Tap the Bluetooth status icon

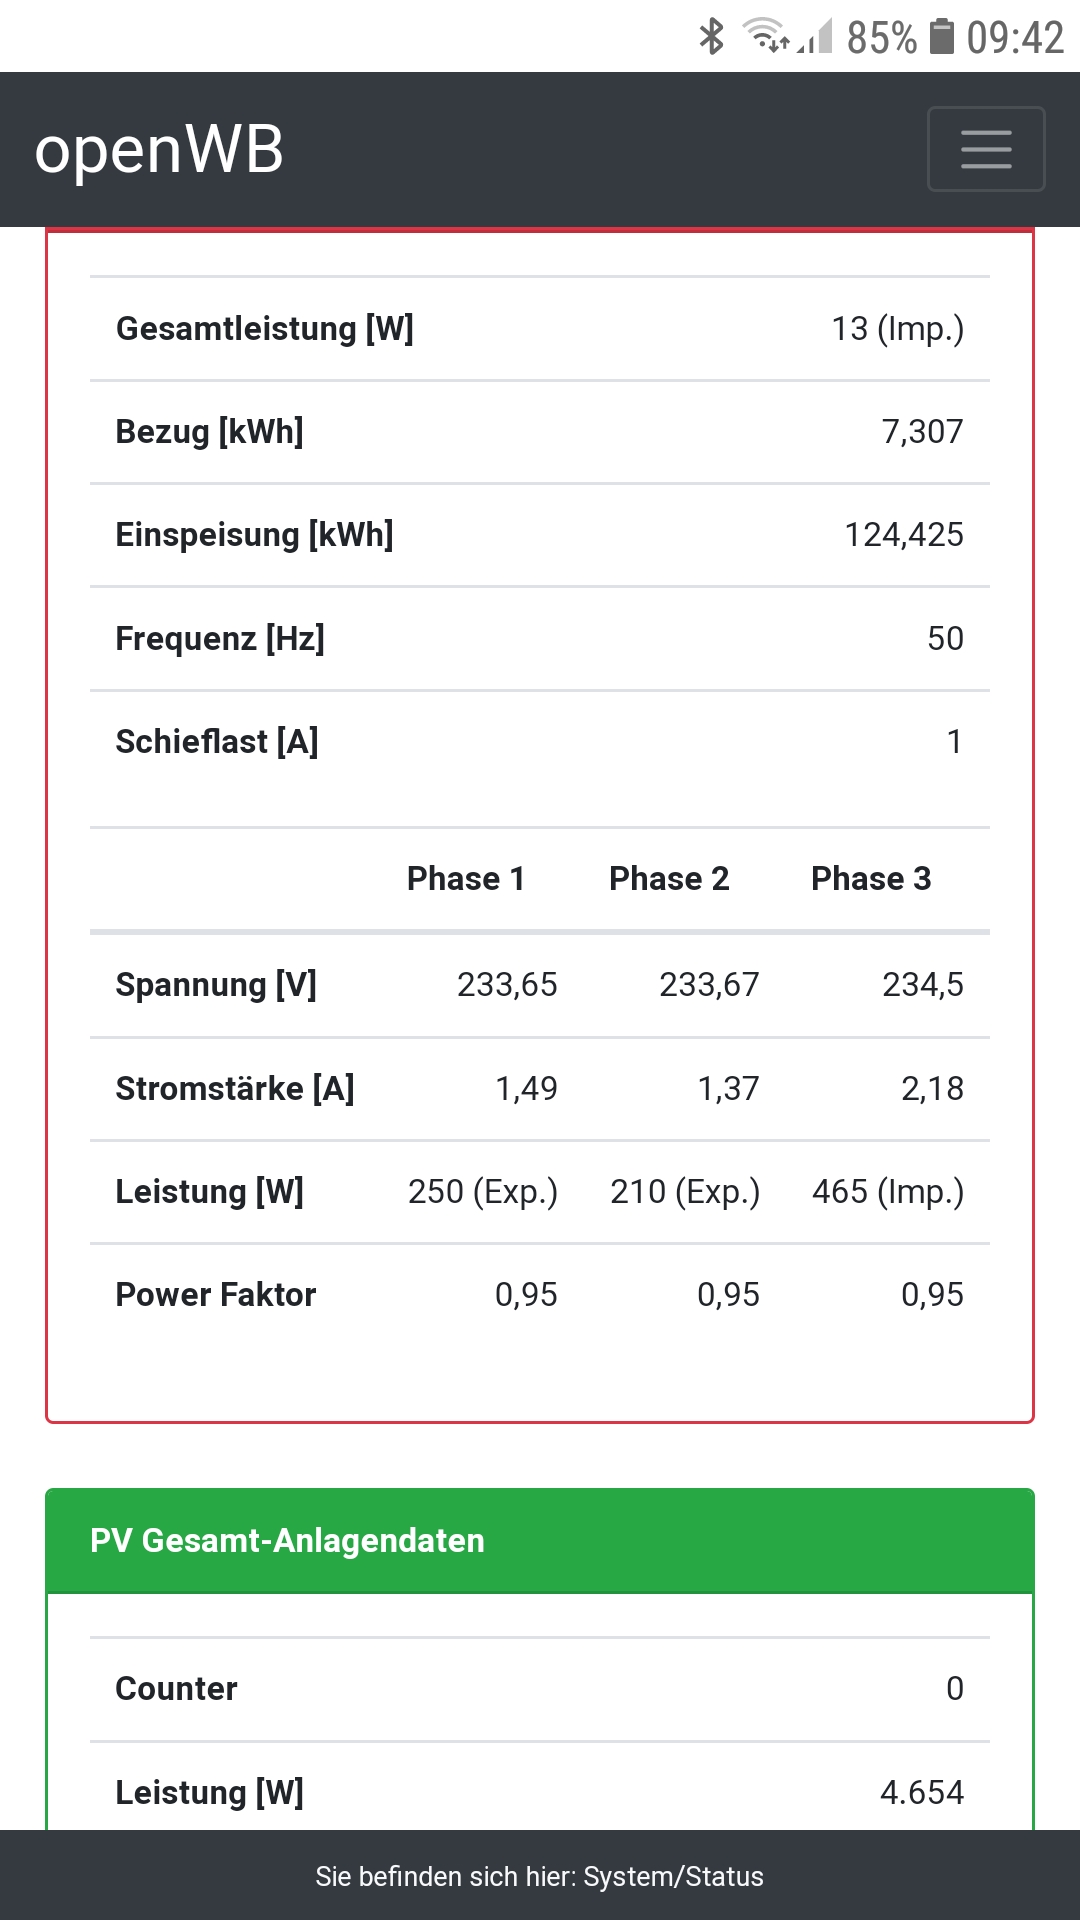[x=711, y=37]
